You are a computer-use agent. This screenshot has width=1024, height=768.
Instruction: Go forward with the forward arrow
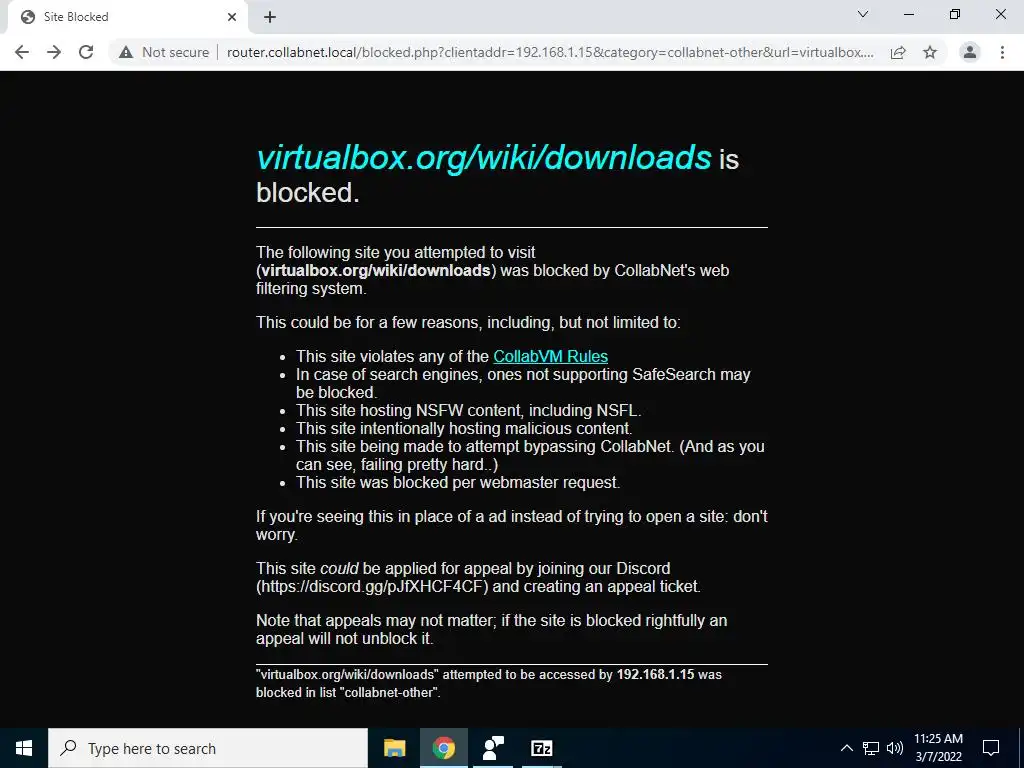click(54, 52)
